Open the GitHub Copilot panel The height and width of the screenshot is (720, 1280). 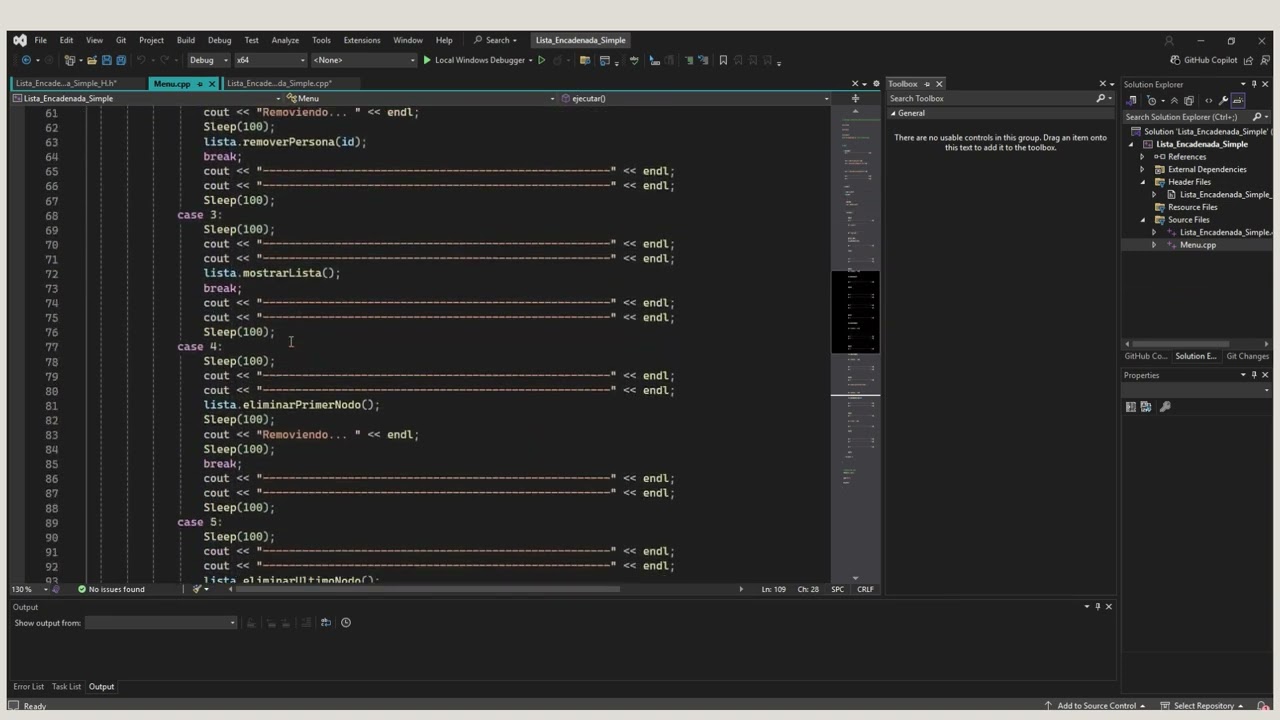pyautogui.click(x=1204, y=60)
